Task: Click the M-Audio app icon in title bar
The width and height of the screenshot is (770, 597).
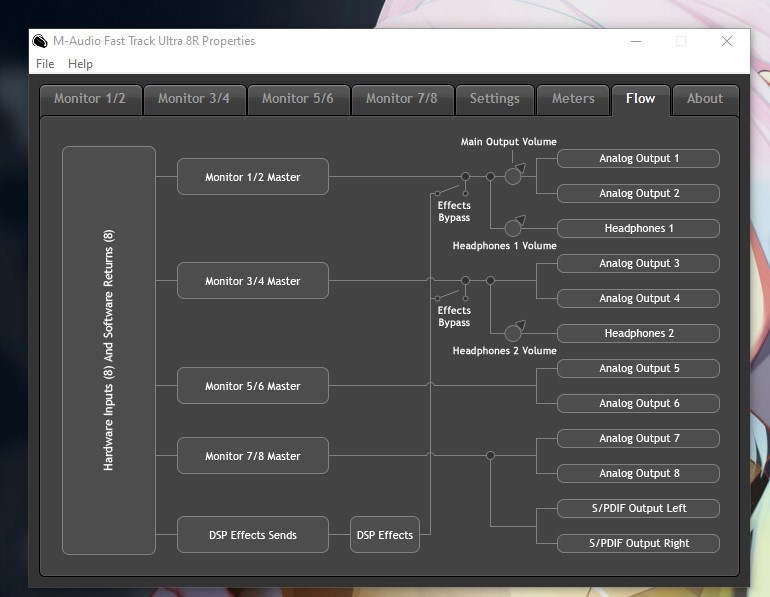Action: (40, 41)
